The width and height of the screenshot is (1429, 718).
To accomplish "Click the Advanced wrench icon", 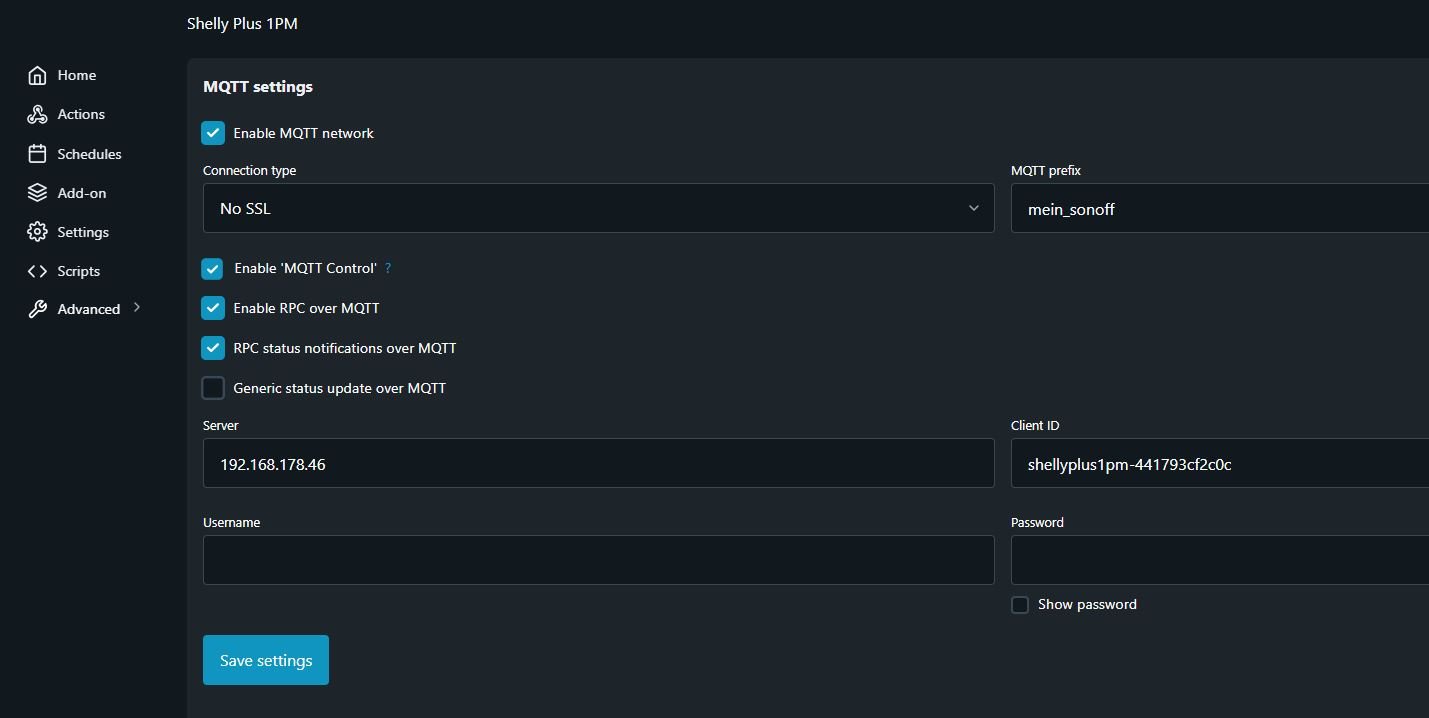I will [37, 309].
